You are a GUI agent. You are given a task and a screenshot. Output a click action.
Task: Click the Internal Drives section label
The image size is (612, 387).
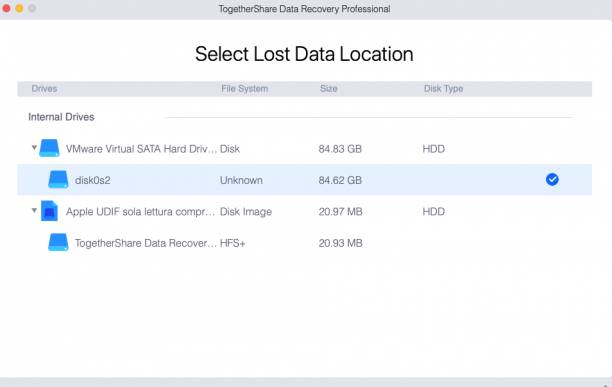click(61, 117)
